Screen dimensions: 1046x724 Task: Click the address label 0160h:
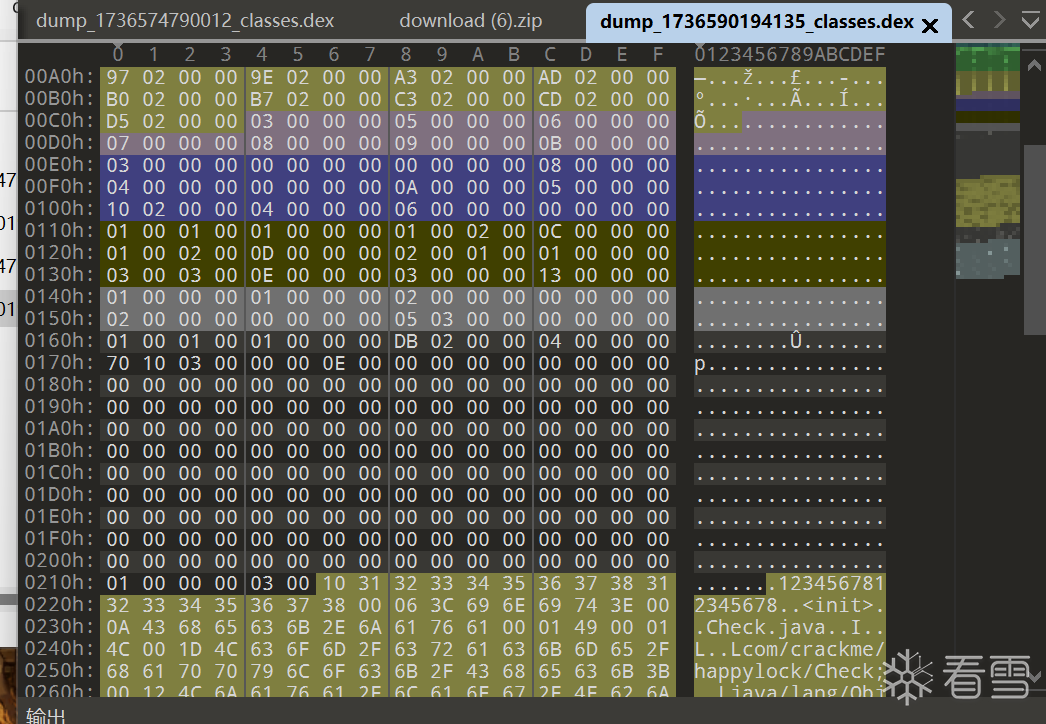(59, 341)
